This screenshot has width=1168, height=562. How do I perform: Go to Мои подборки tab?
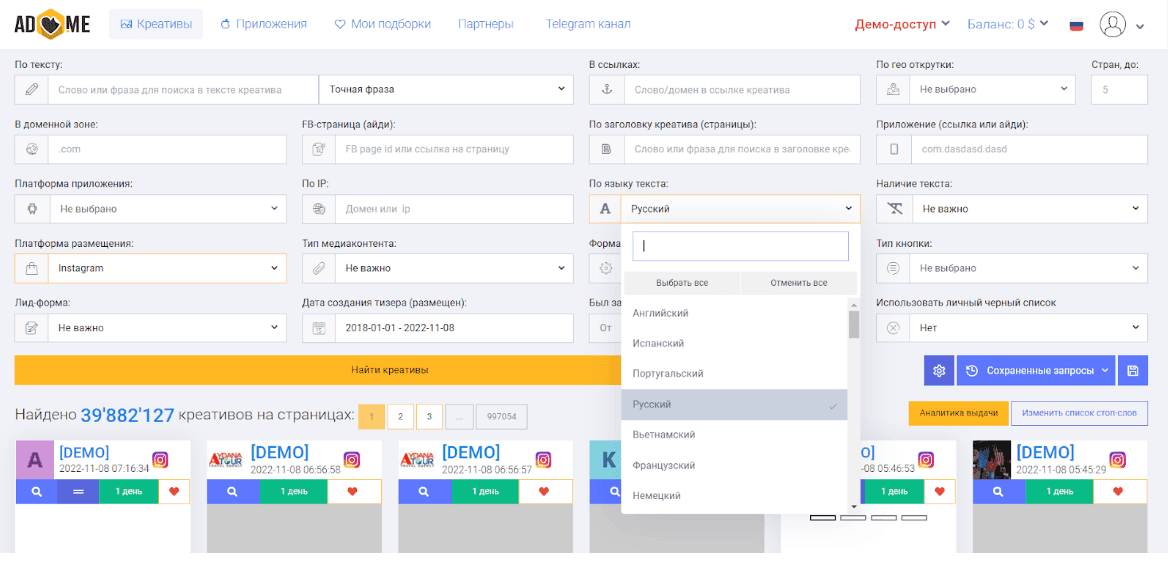click(382, 24)
